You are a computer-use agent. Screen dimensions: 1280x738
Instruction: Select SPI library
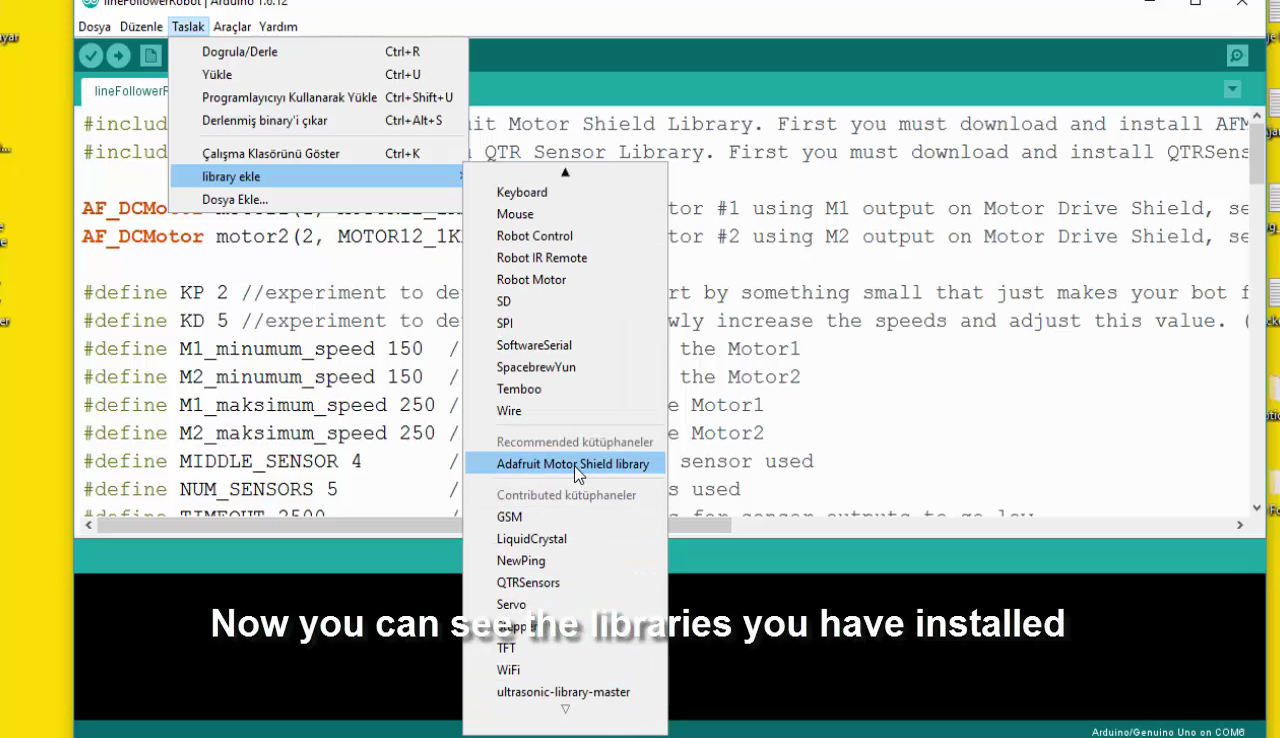coord(565,324)
